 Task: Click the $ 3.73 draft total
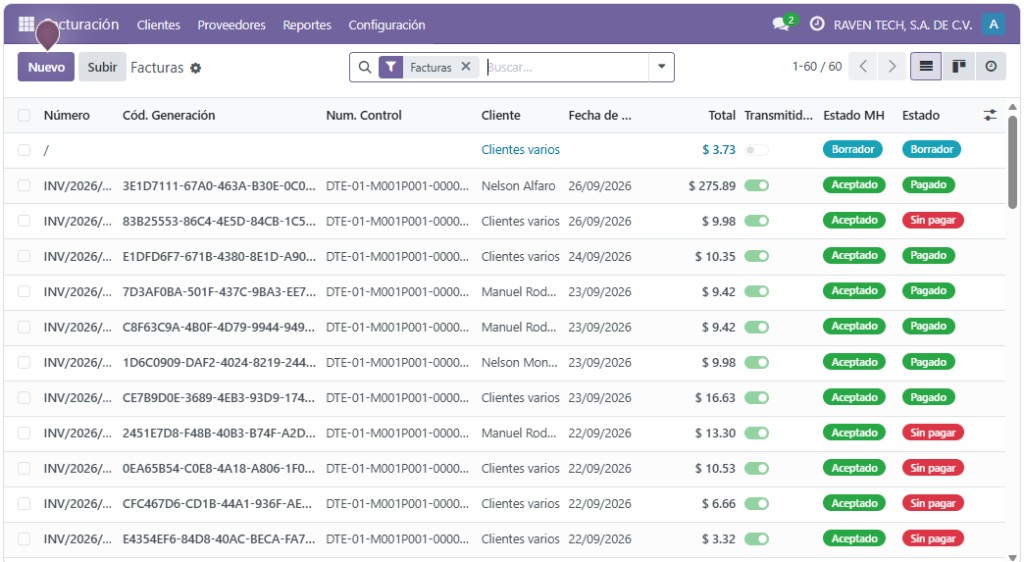click(718, 149)
